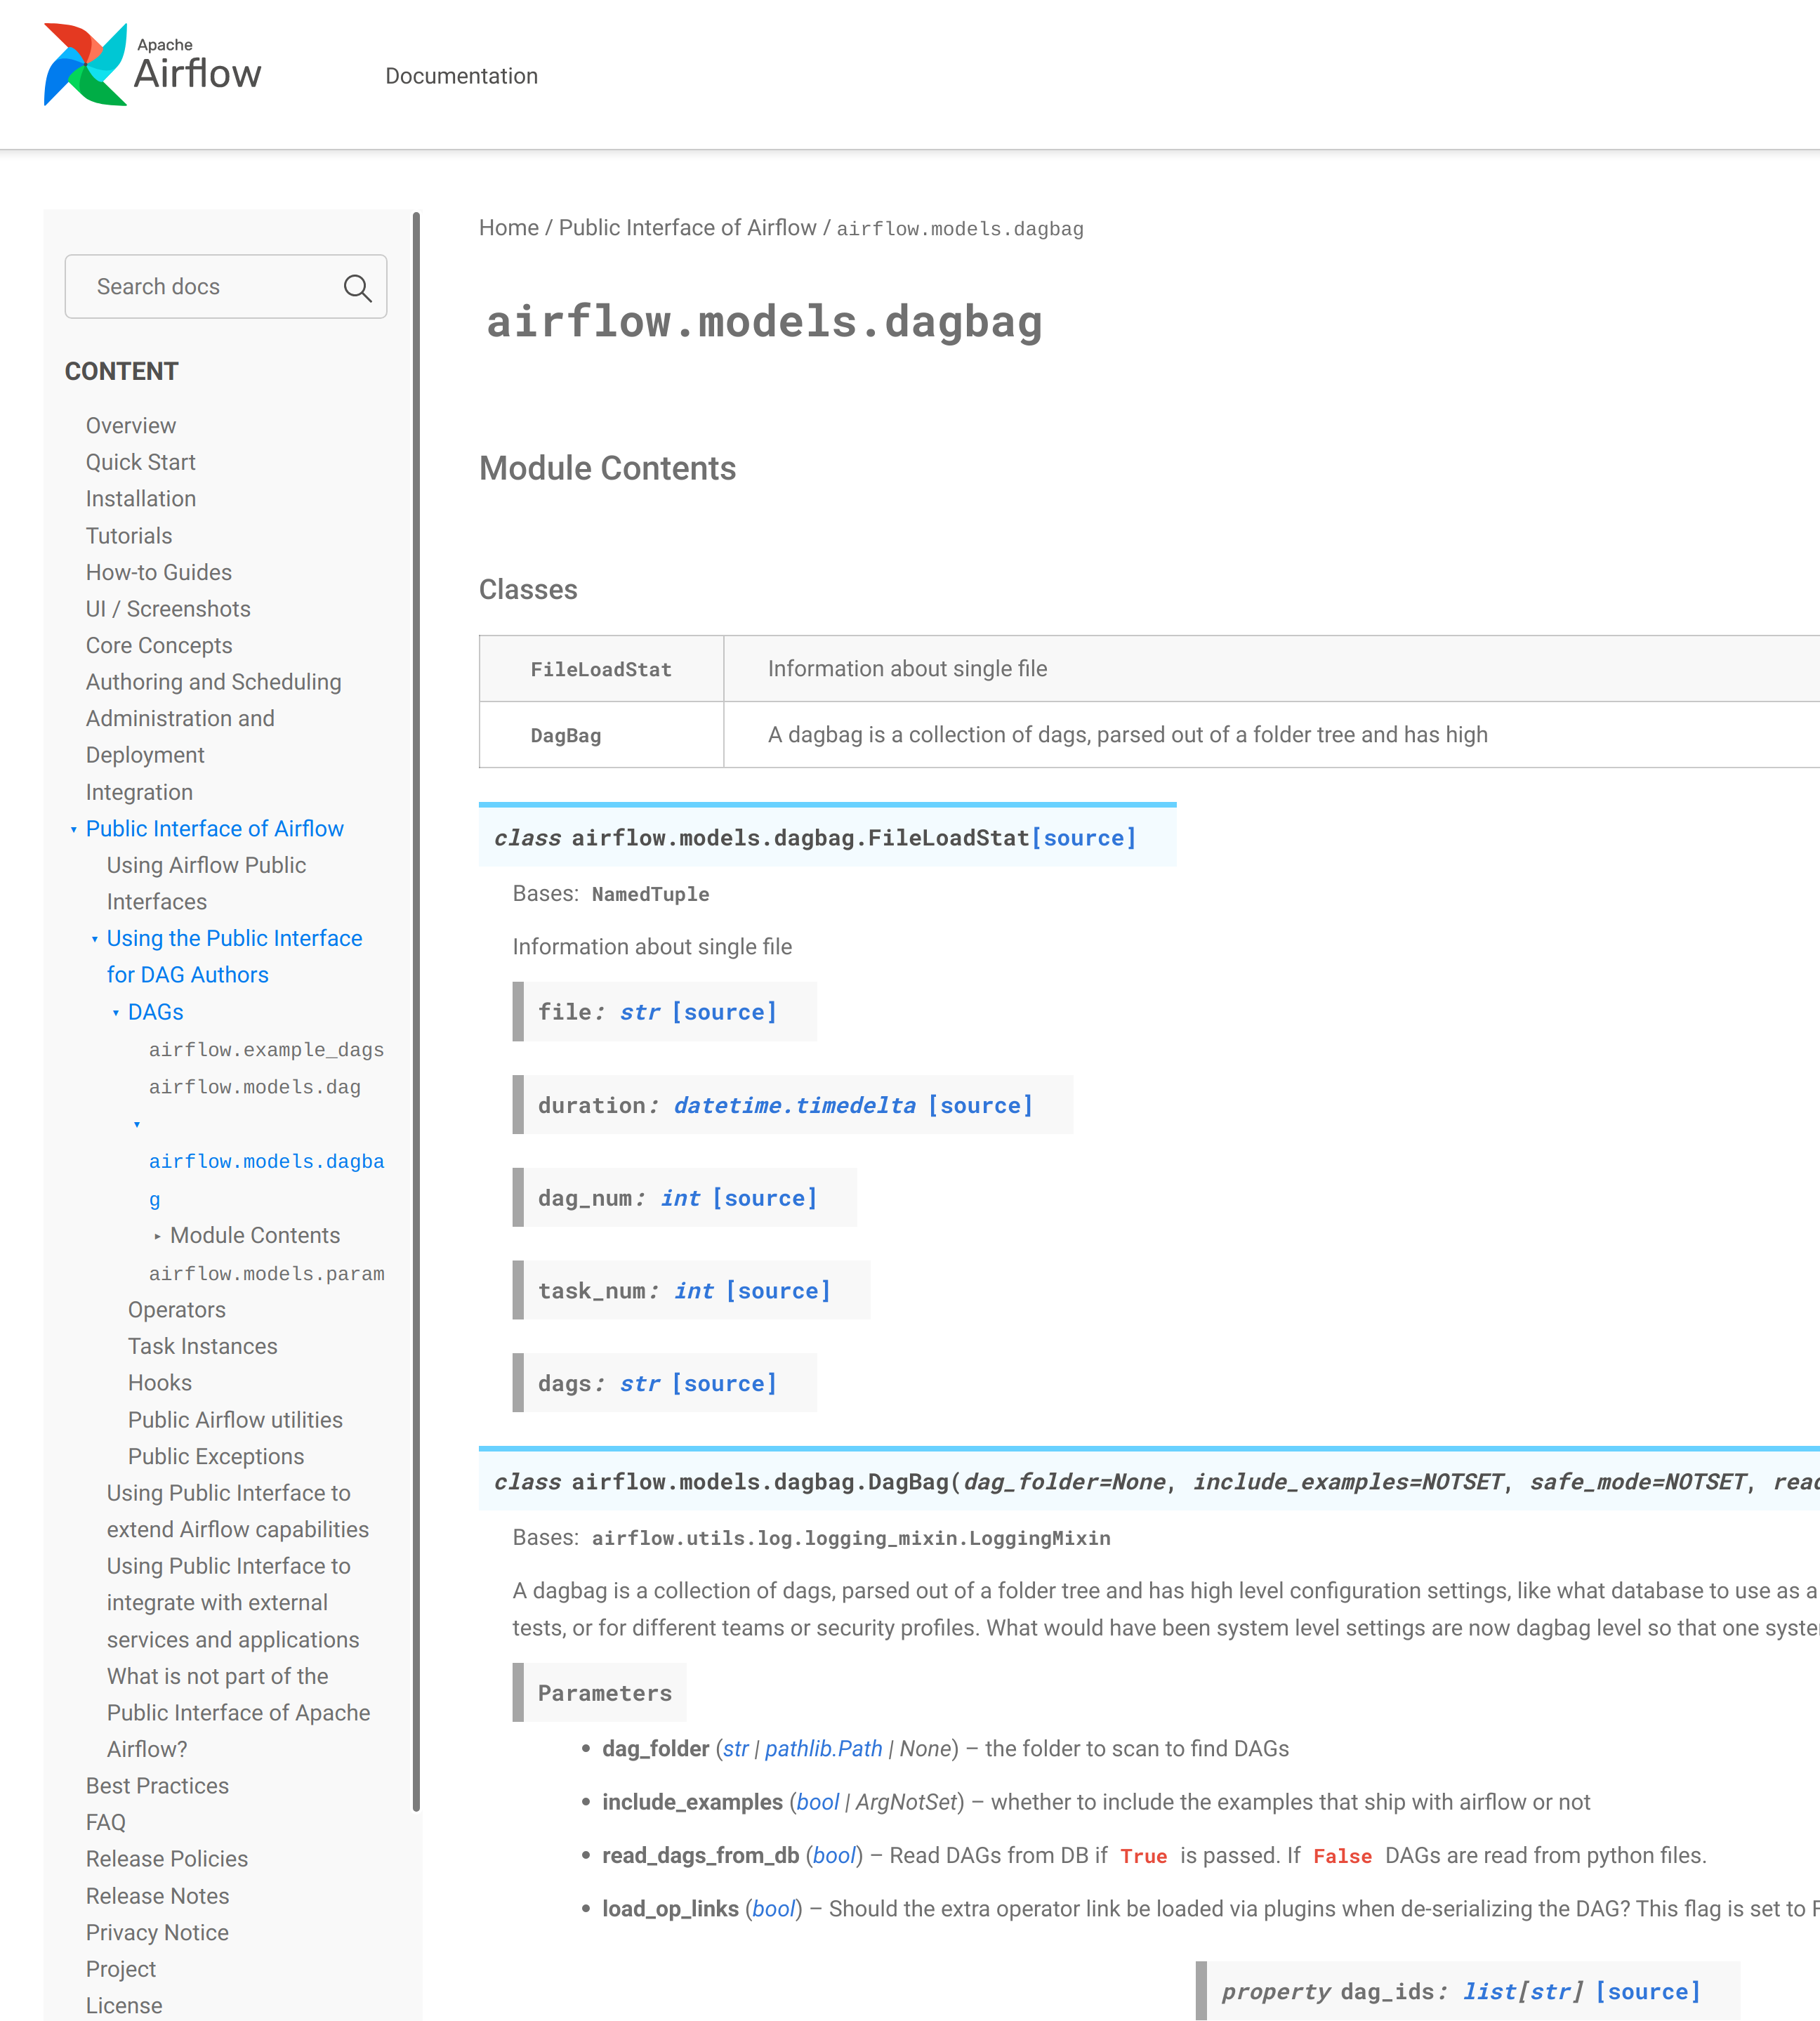Screen dimensions: 1820x2021
Task: View source for dag_ids property
Action: (1647, 1991)
